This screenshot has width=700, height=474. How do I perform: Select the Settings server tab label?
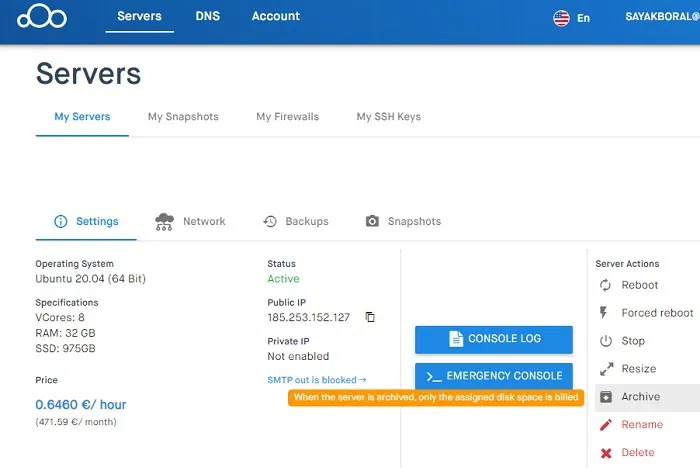coord(97,221)
